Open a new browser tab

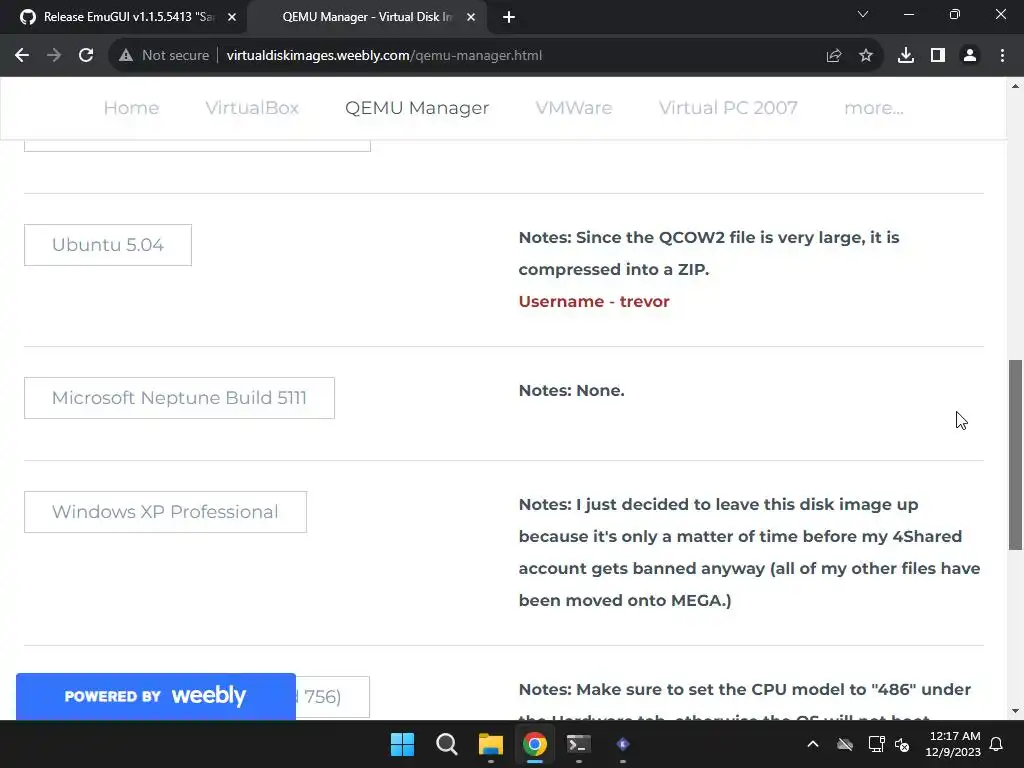(x=509, y=17)
